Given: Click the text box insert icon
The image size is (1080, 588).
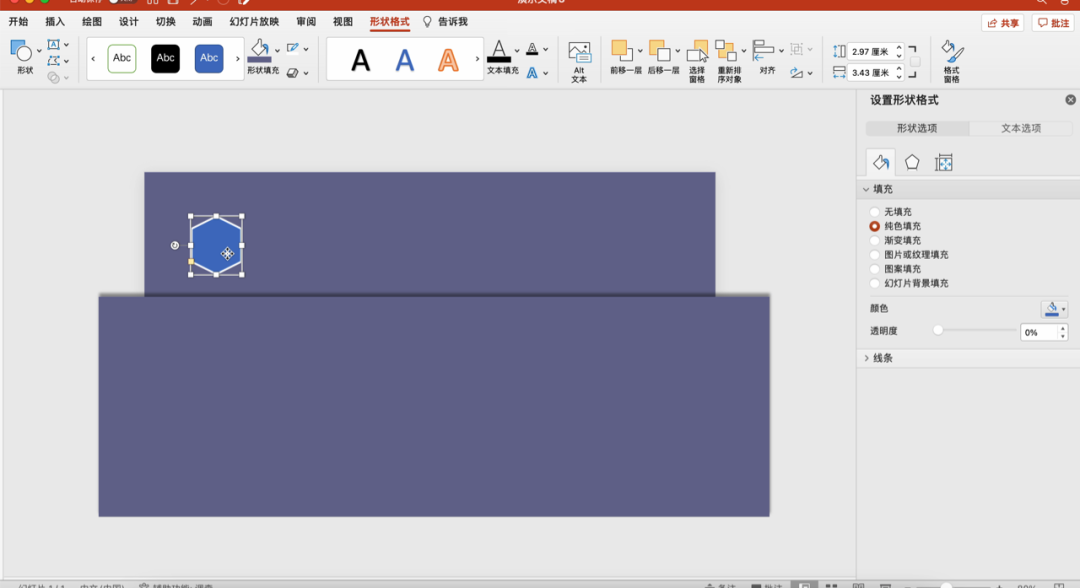Looking at the screenshot, I should pyautogui.click(x=53, y=45).
